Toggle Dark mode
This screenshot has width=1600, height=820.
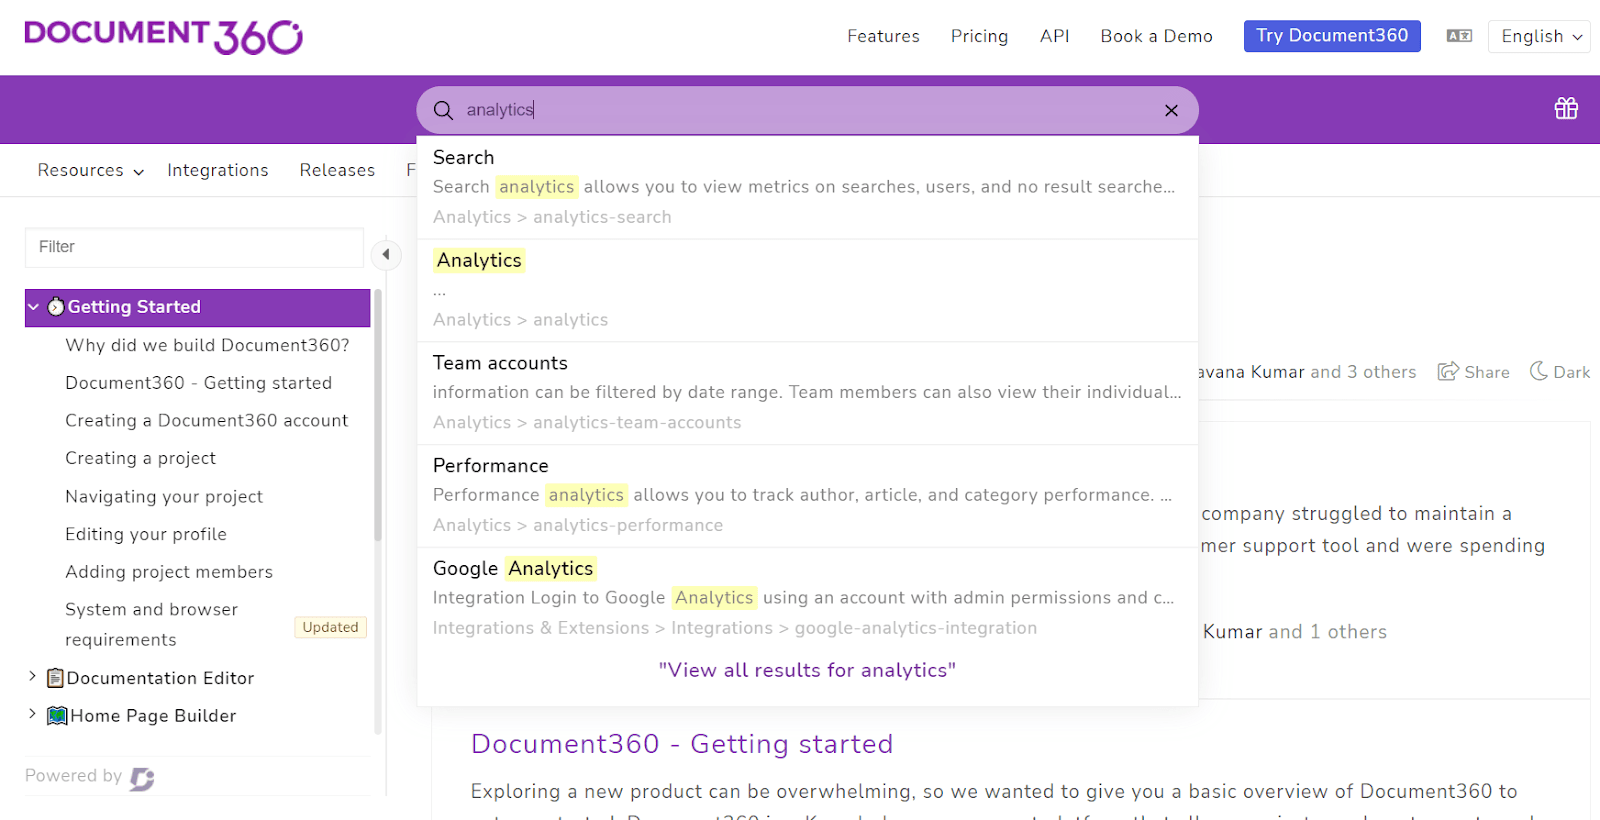[1559, 372]
